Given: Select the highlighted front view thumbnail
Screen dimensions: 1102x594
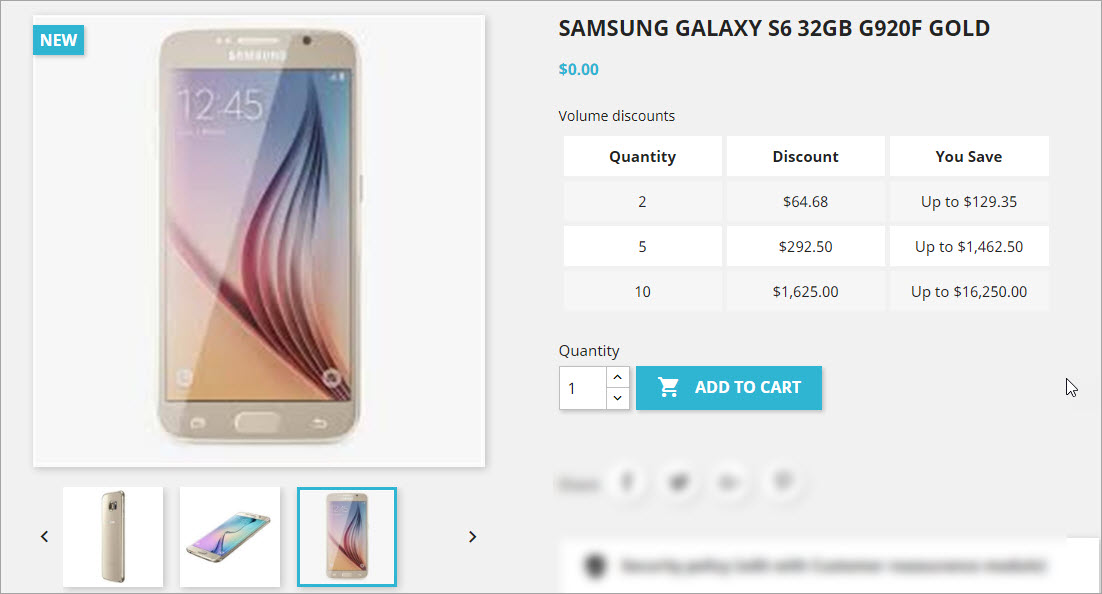Looking at the screenshot, I should click(347, 537).
